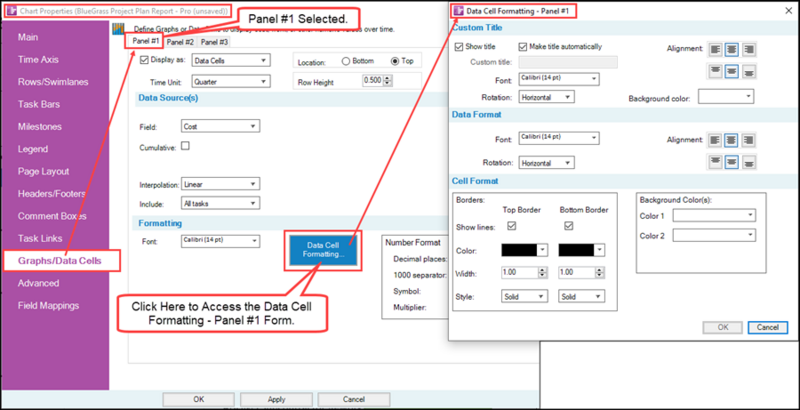
Task: Center the Custom Title horizontally
Action: (x=732, y=49)
